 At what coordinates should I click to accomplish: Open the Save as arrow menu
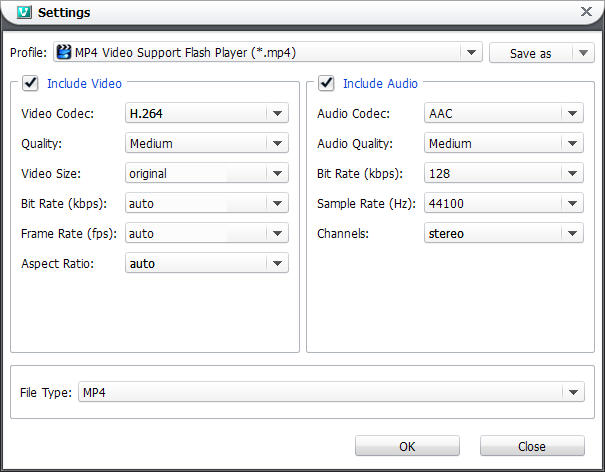[x=583, y=53]
